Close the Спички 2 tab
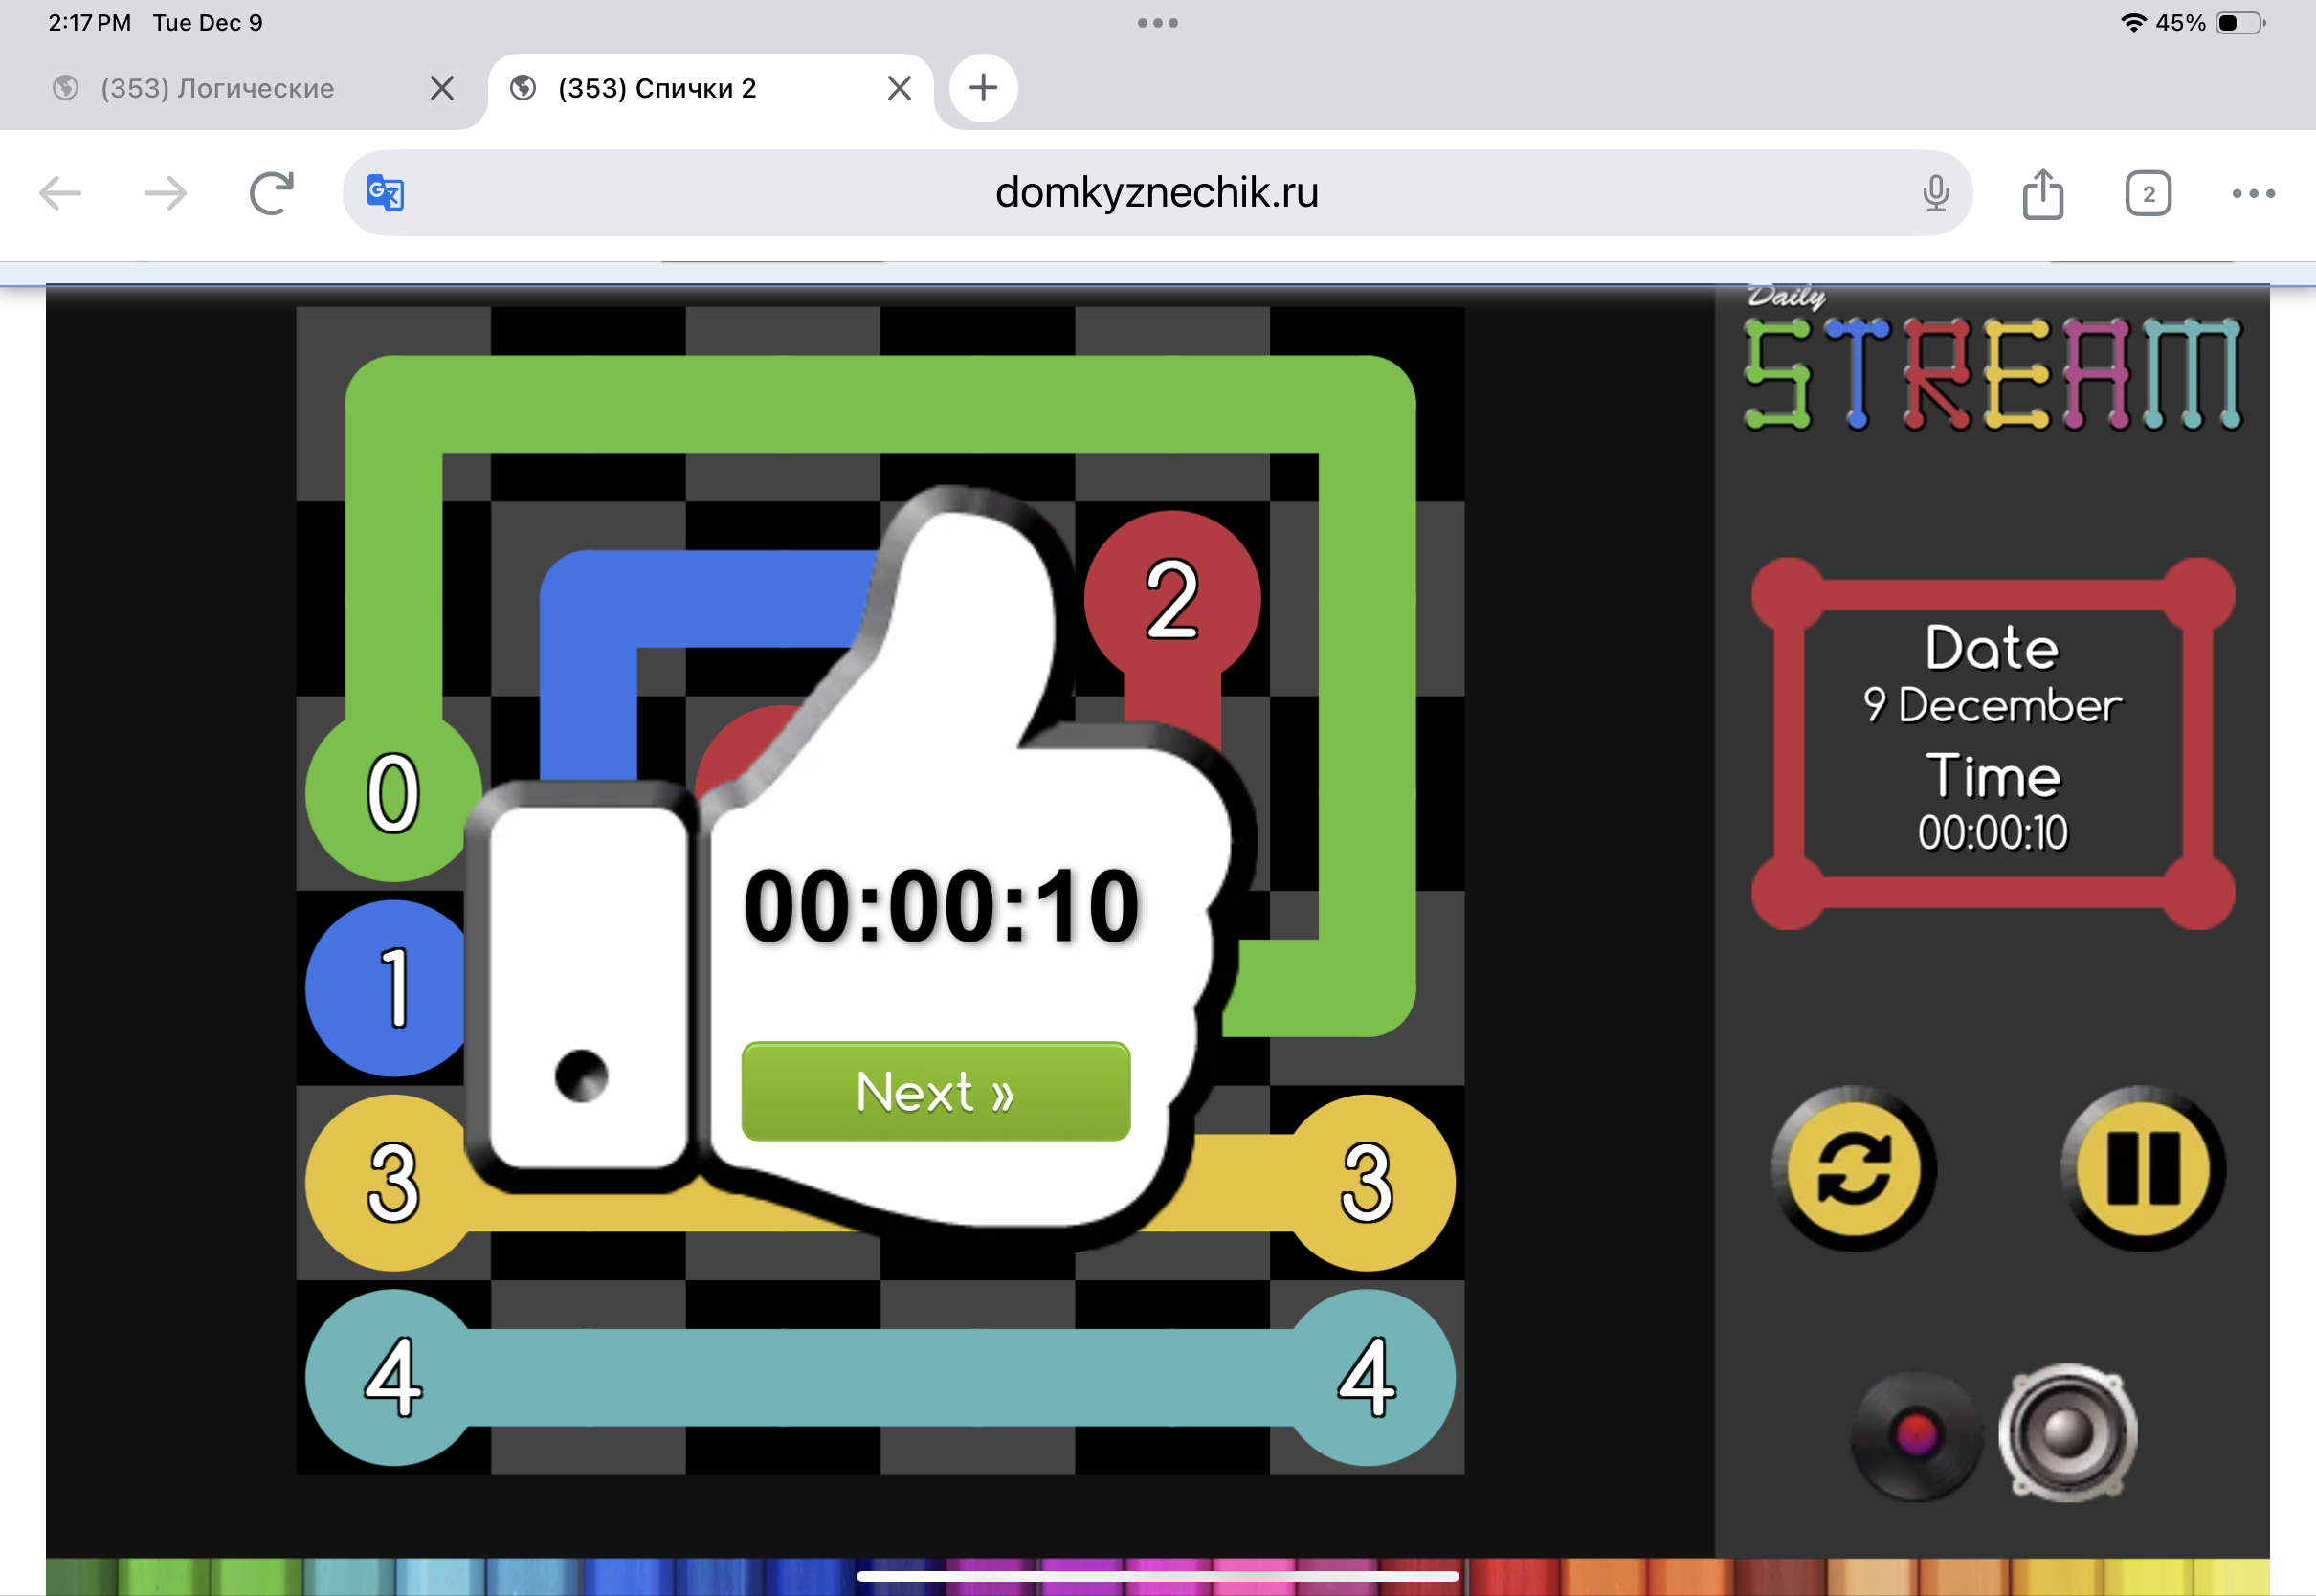 pos(898,88)
